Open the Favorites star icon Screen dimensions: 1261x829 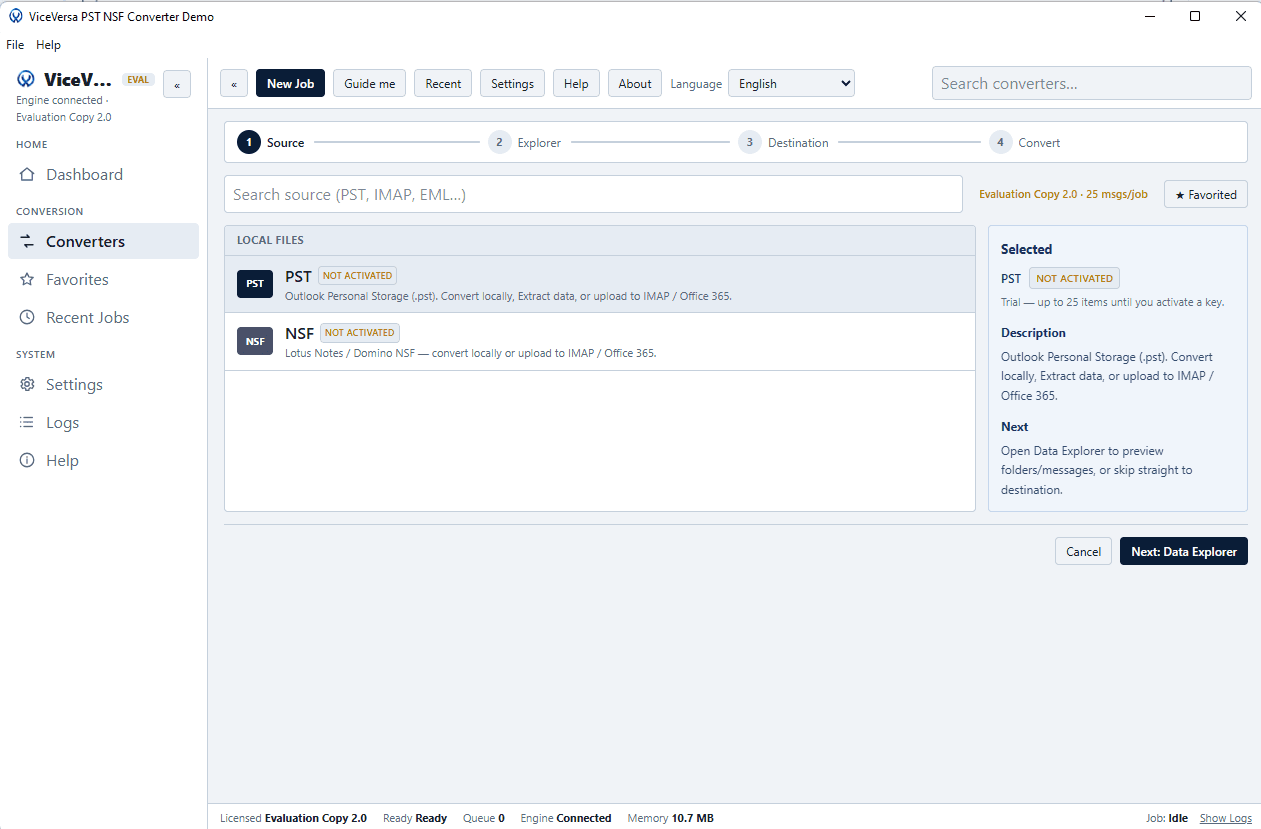pyautogui.click(x=28, y=280)
